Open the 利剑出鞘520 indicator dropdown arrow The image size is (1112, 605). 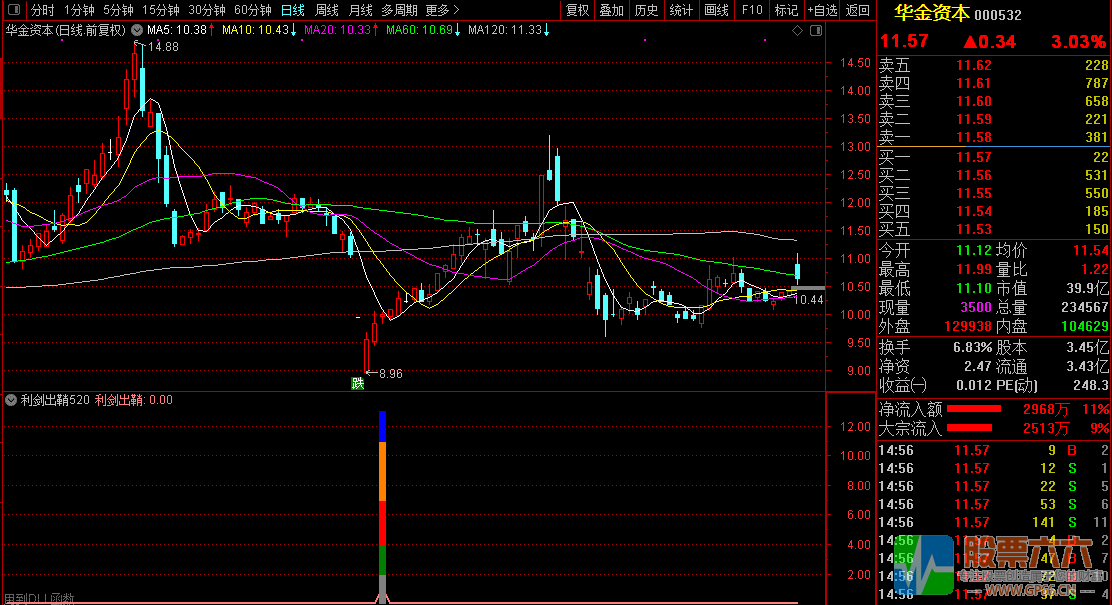coord(11,400)
